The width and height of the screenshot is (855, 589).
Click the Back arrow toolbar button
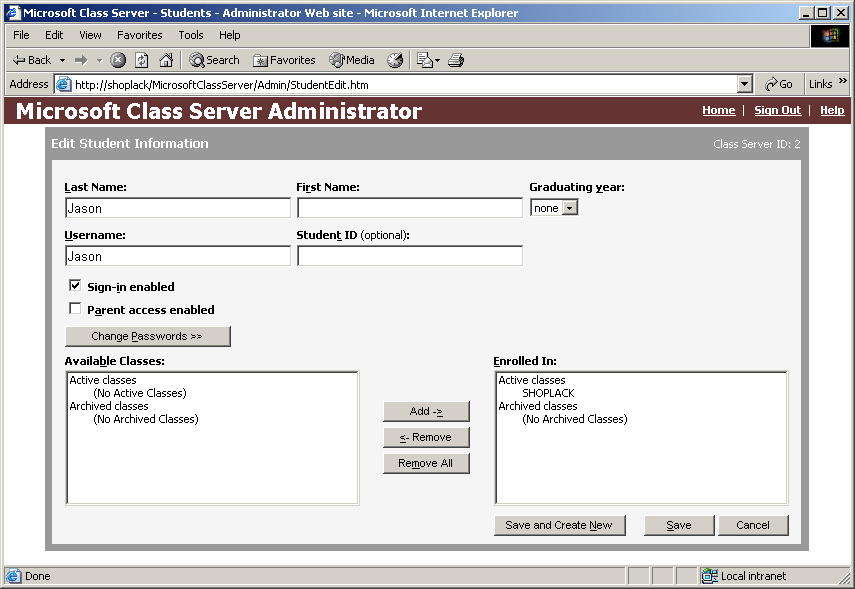click(x=32, y=60)
